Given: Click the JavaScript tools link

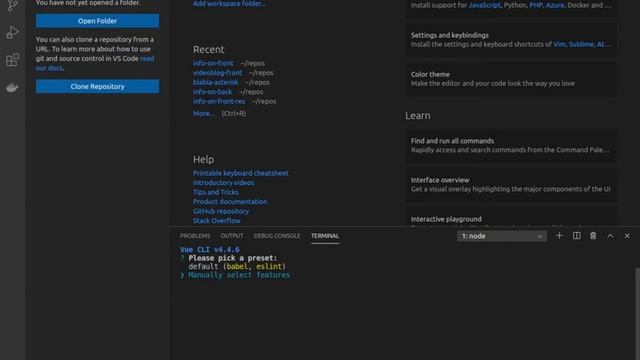Looking at the screenshot, I should 484,5.
